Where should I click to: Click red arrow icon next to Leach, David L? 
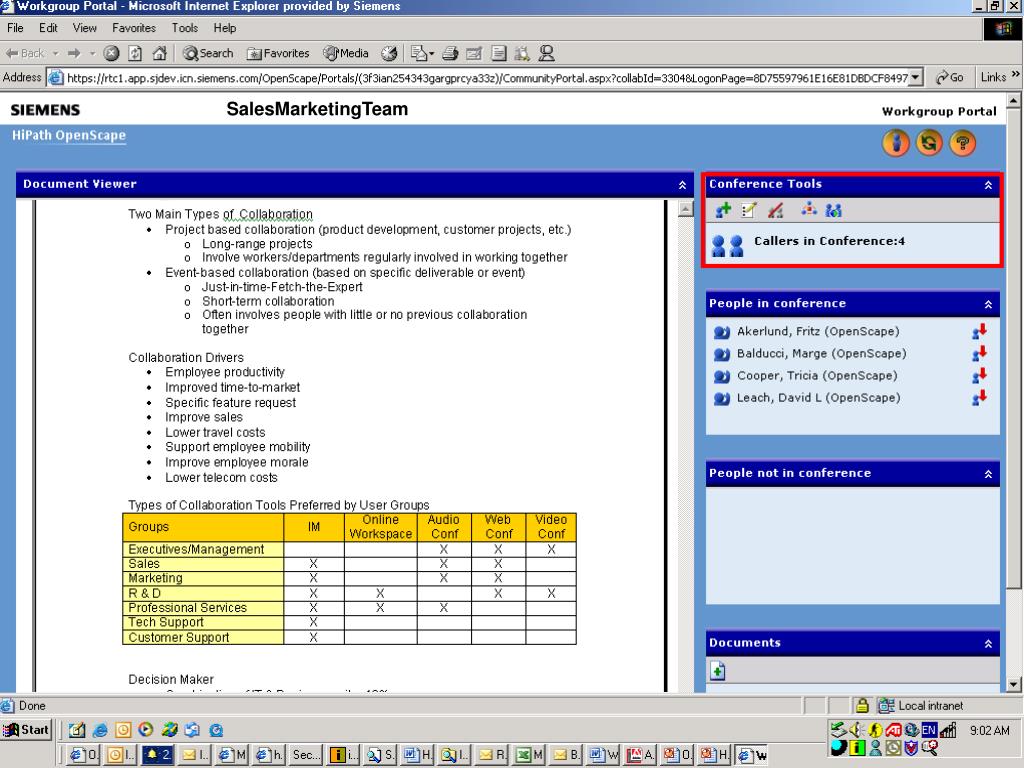coord(979,398)
